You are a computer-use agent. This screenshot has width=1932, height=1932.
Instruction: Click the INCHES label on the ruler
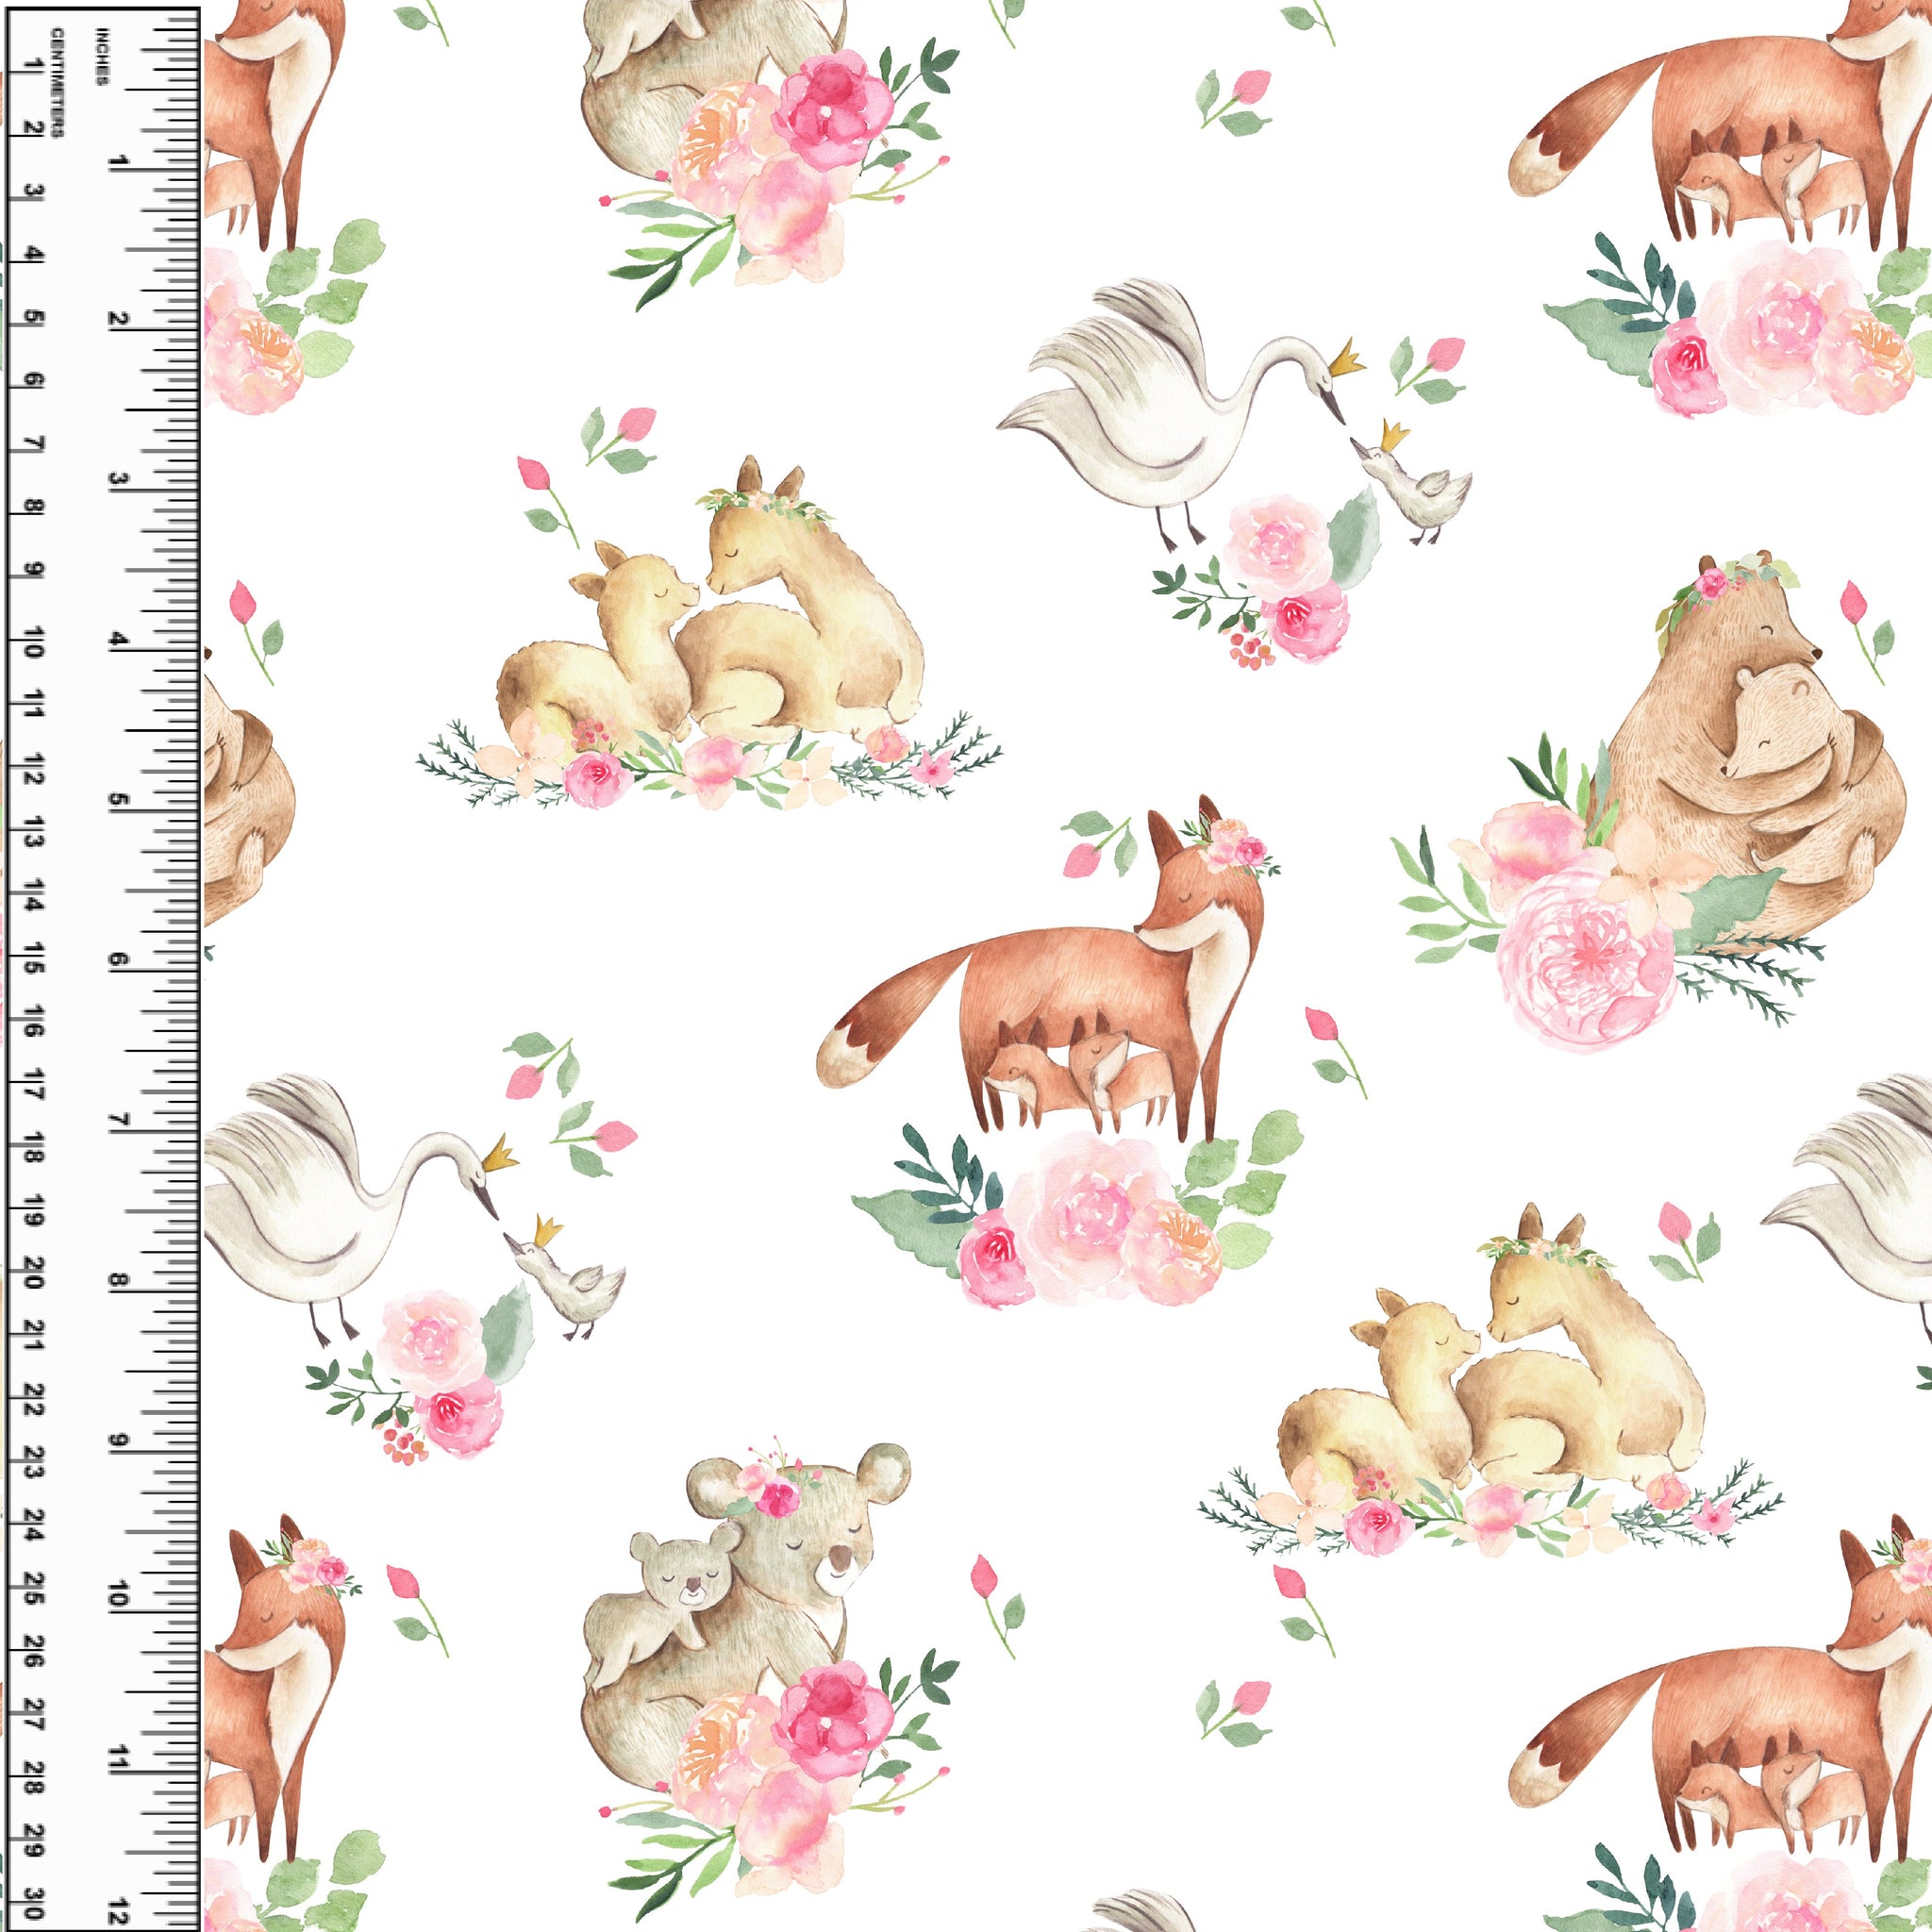click(103, 57)
